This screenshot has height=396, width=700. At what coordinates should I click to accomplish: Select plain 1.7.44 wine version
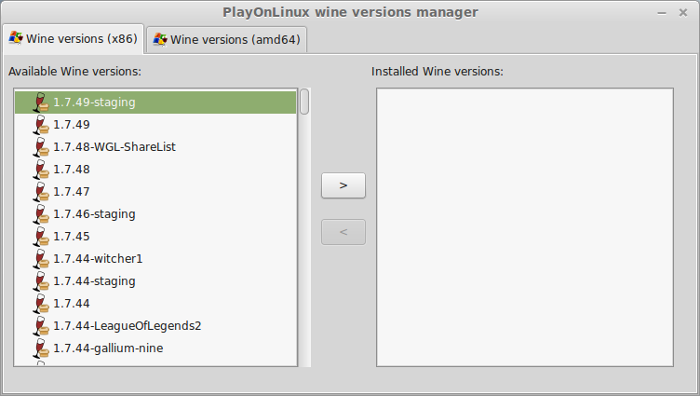155,303
